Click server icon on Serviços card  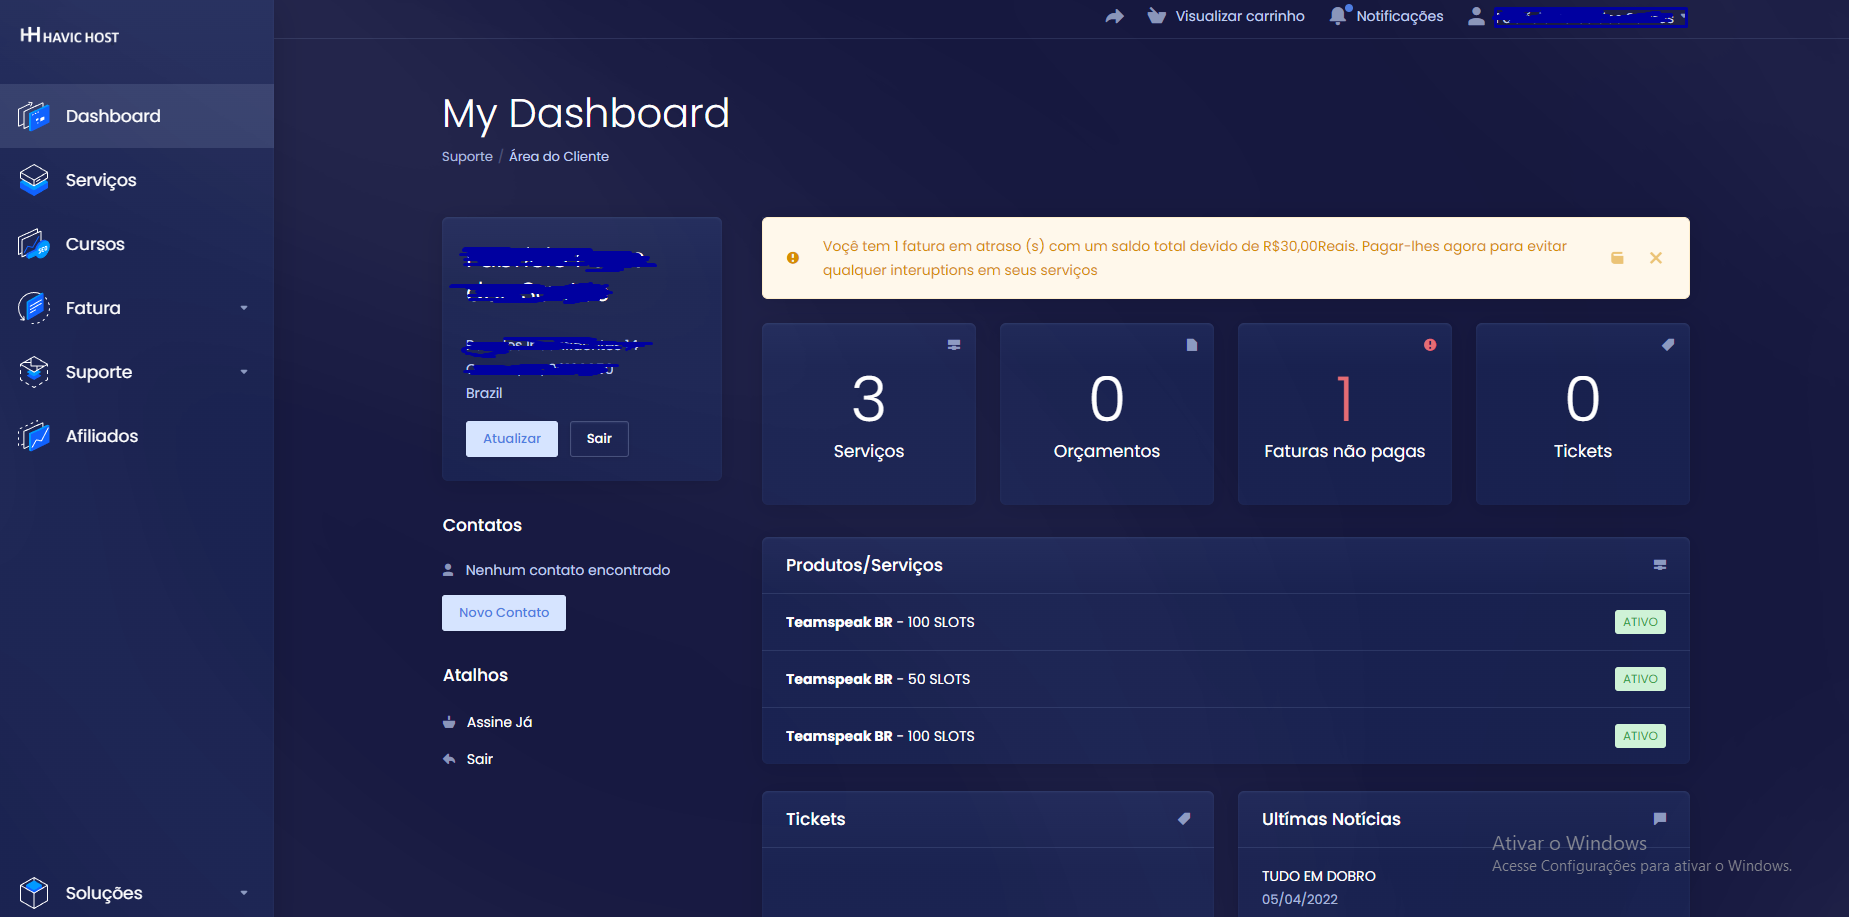point(954,345)
